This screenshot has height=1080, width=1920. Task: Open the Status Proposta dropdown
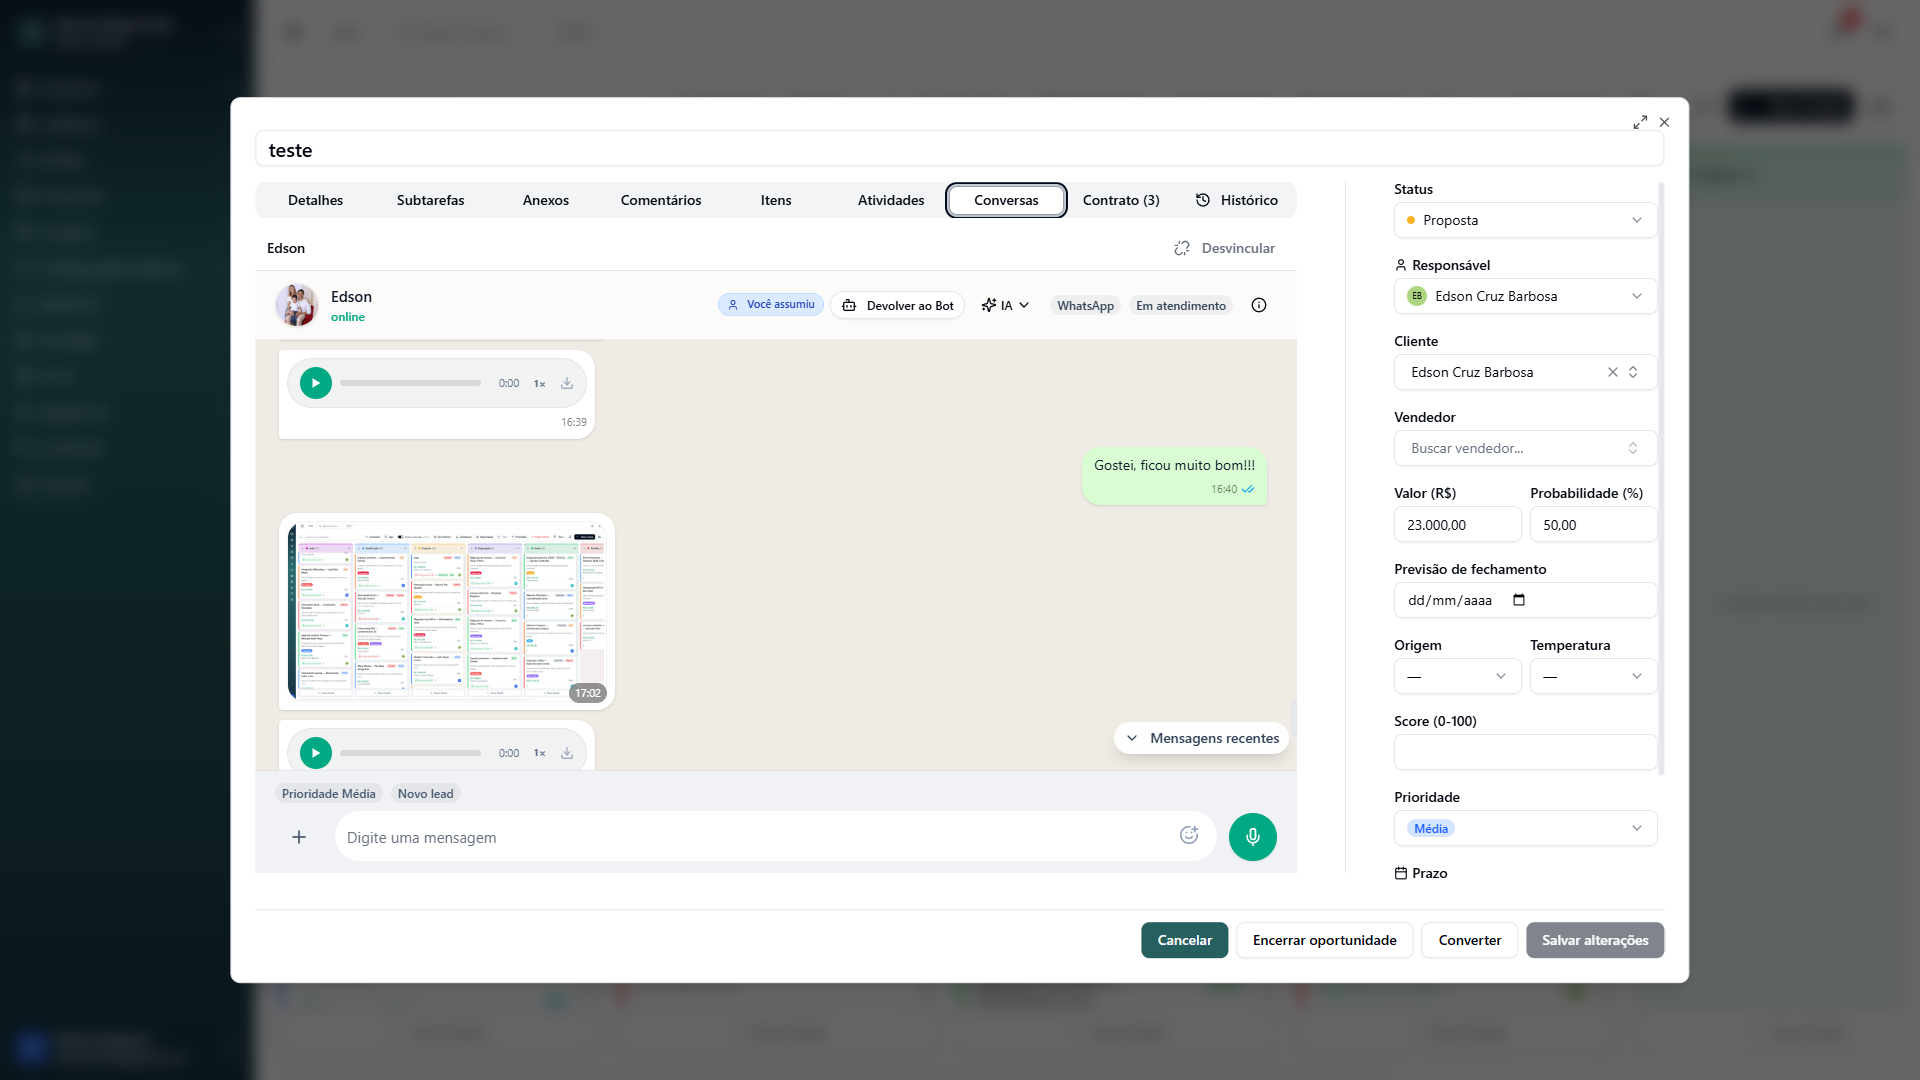coord(1524,220)
